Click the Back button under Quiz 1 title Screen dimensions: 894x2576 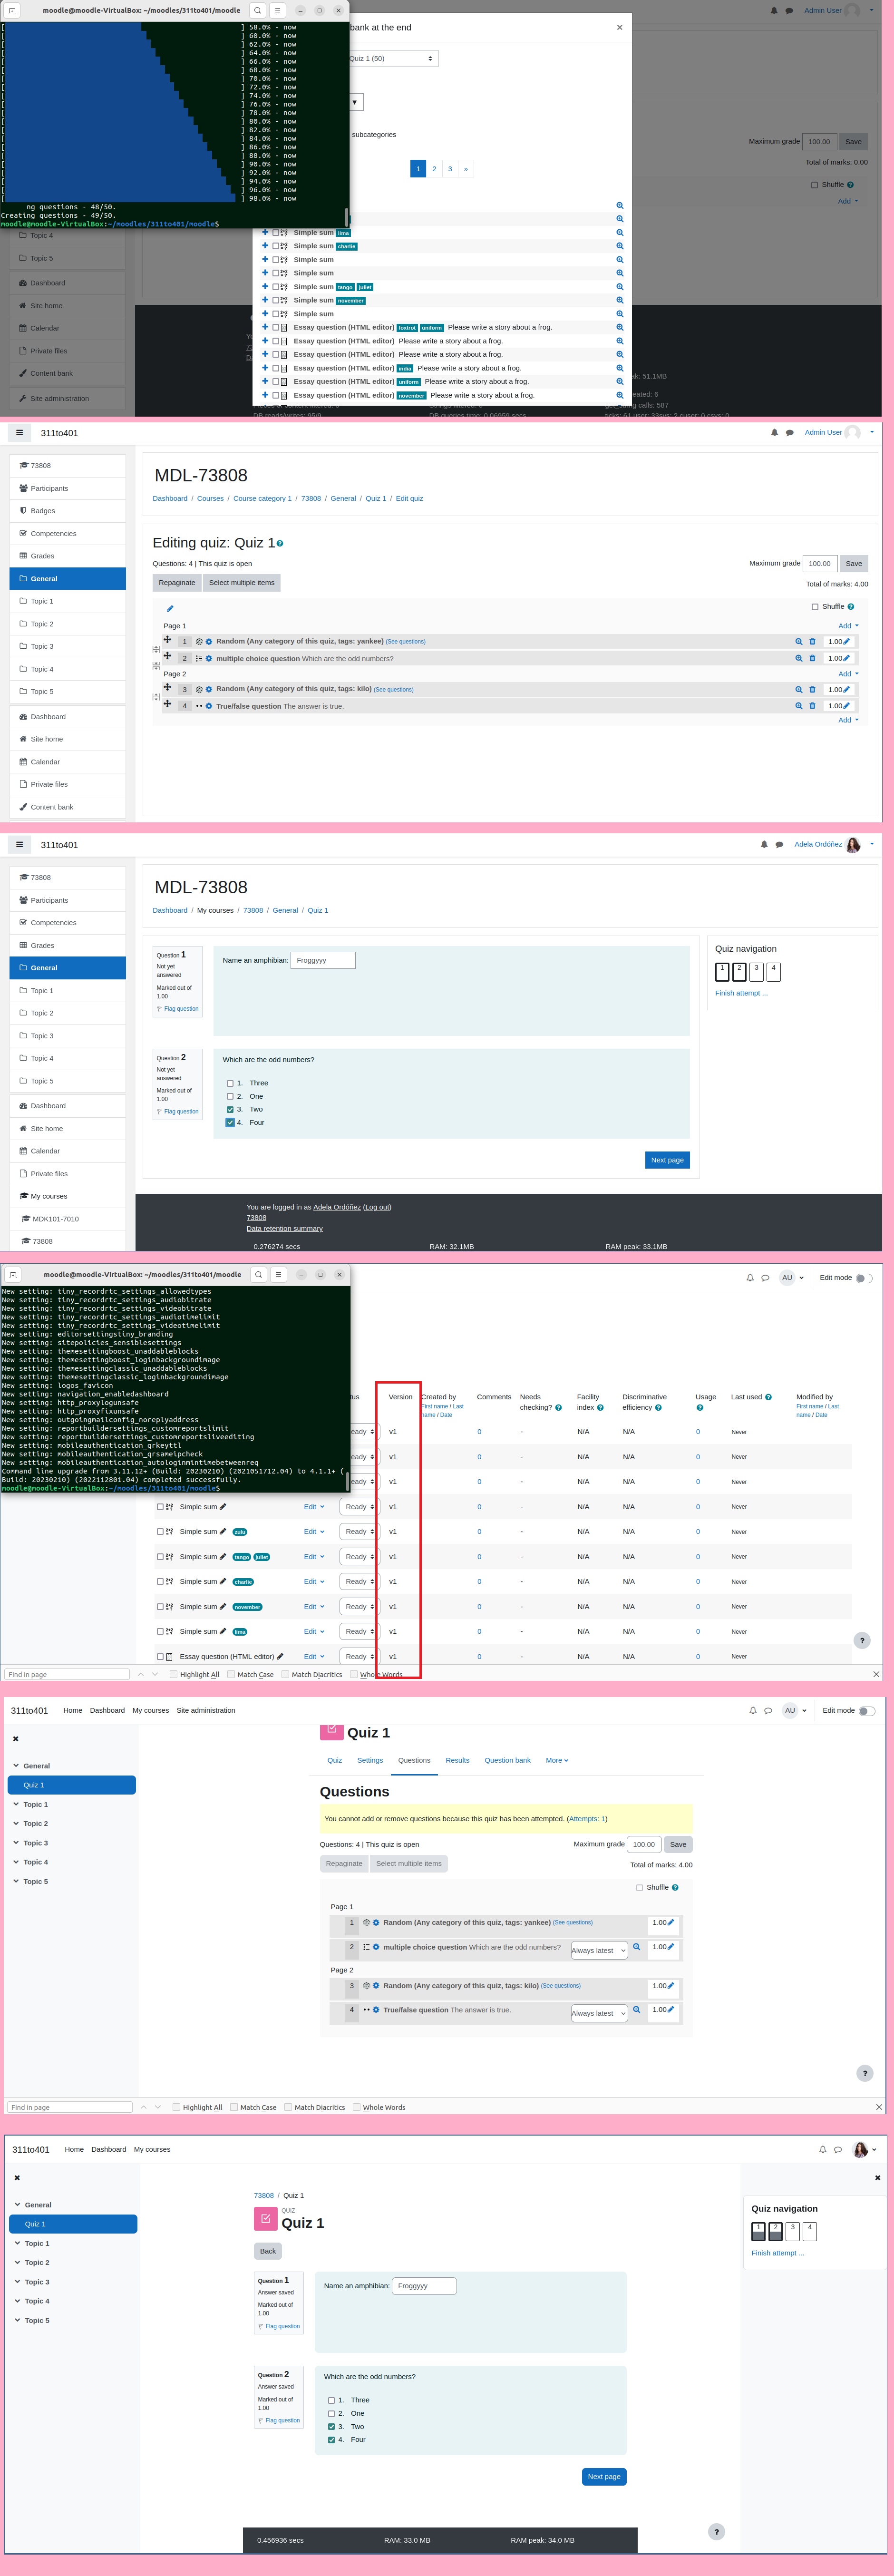268,2251
